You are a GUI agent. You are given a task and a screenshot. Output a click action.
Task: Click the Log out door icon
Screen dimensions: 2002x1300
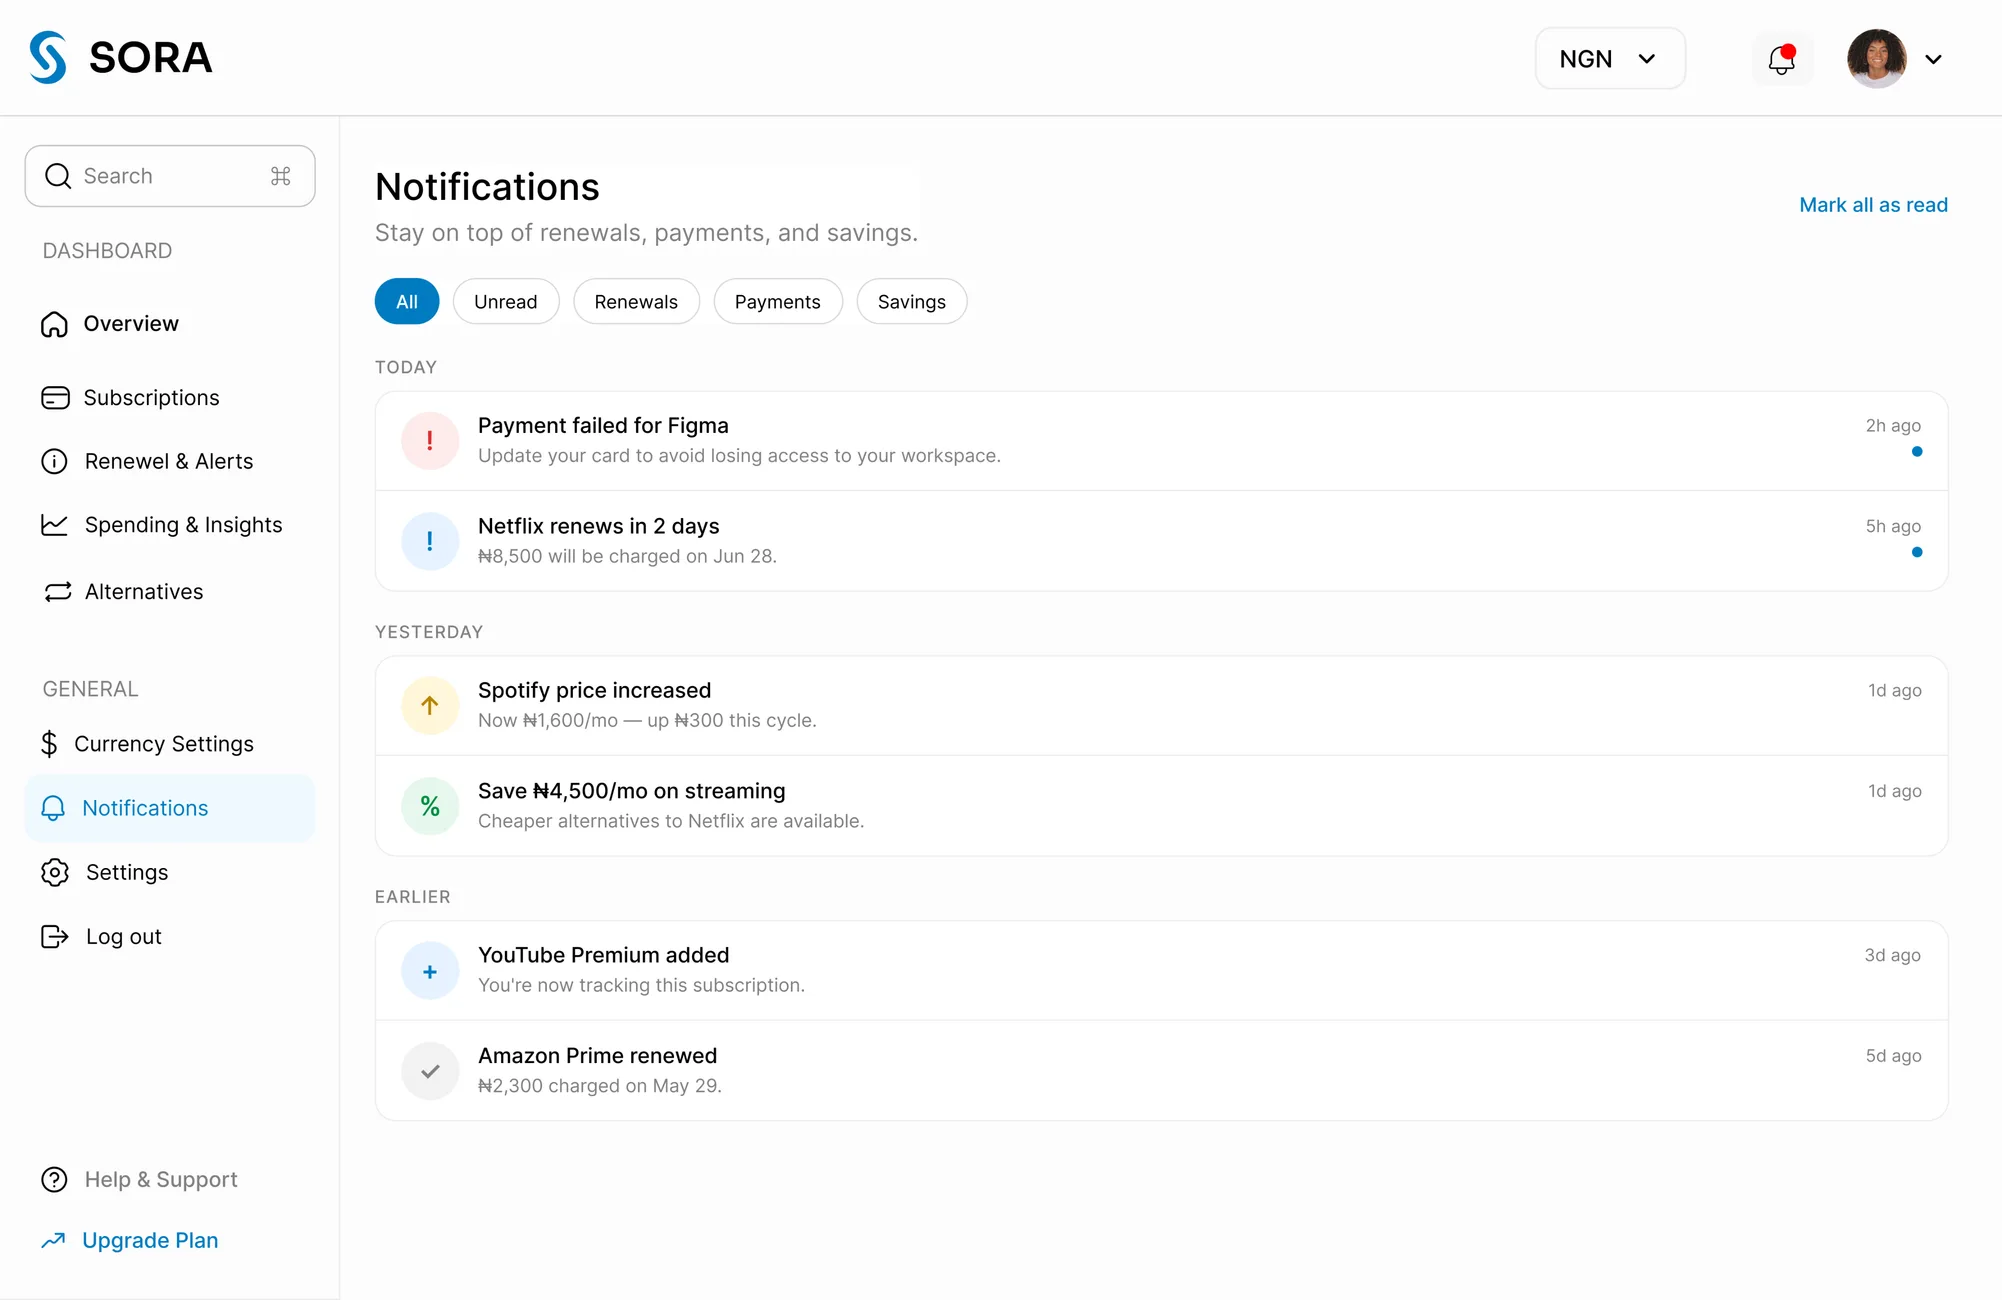pyautogui.click(x=54, y=937)
